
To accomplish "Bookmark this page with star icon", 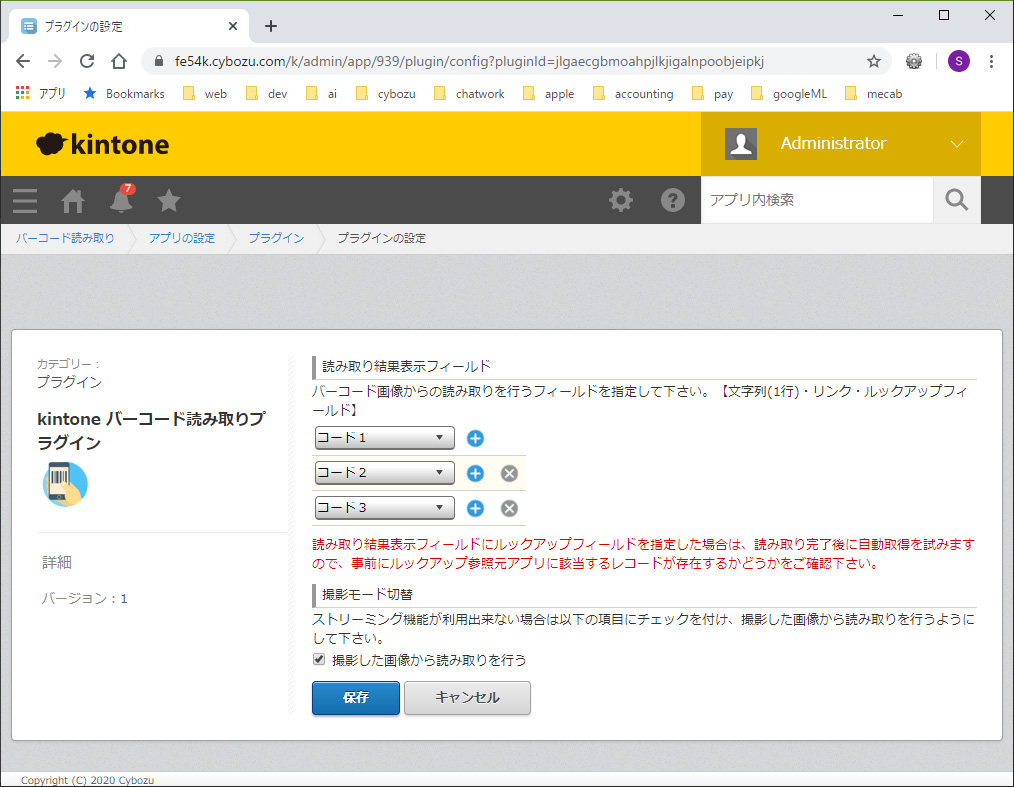I will pyautogui.click(x=874, y=61).
